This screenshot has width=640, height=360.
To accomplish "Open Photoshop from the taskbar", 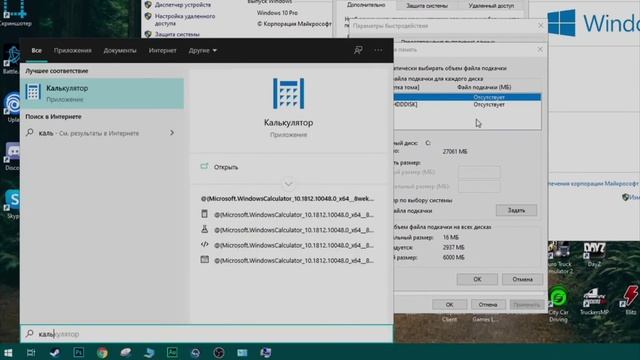I will point(78,353).
